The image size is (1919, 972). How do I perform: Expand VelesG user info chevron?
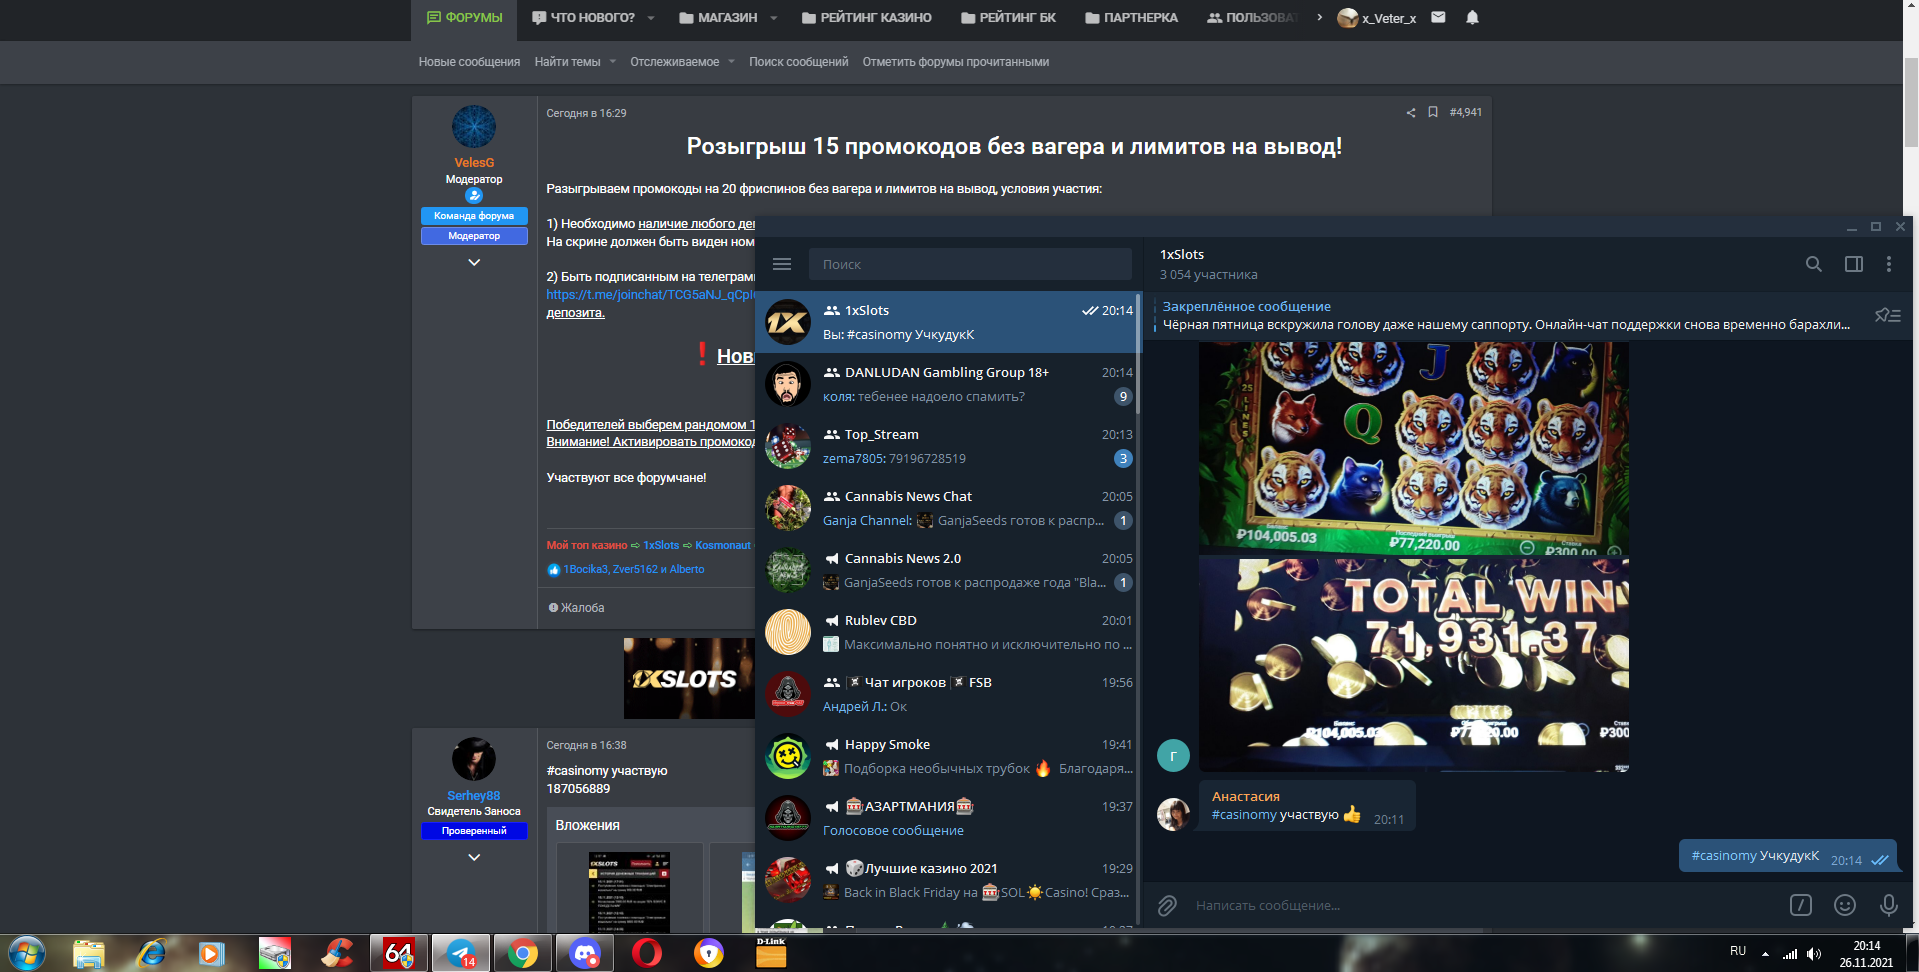pyautogui.click(x=474, y=262)
